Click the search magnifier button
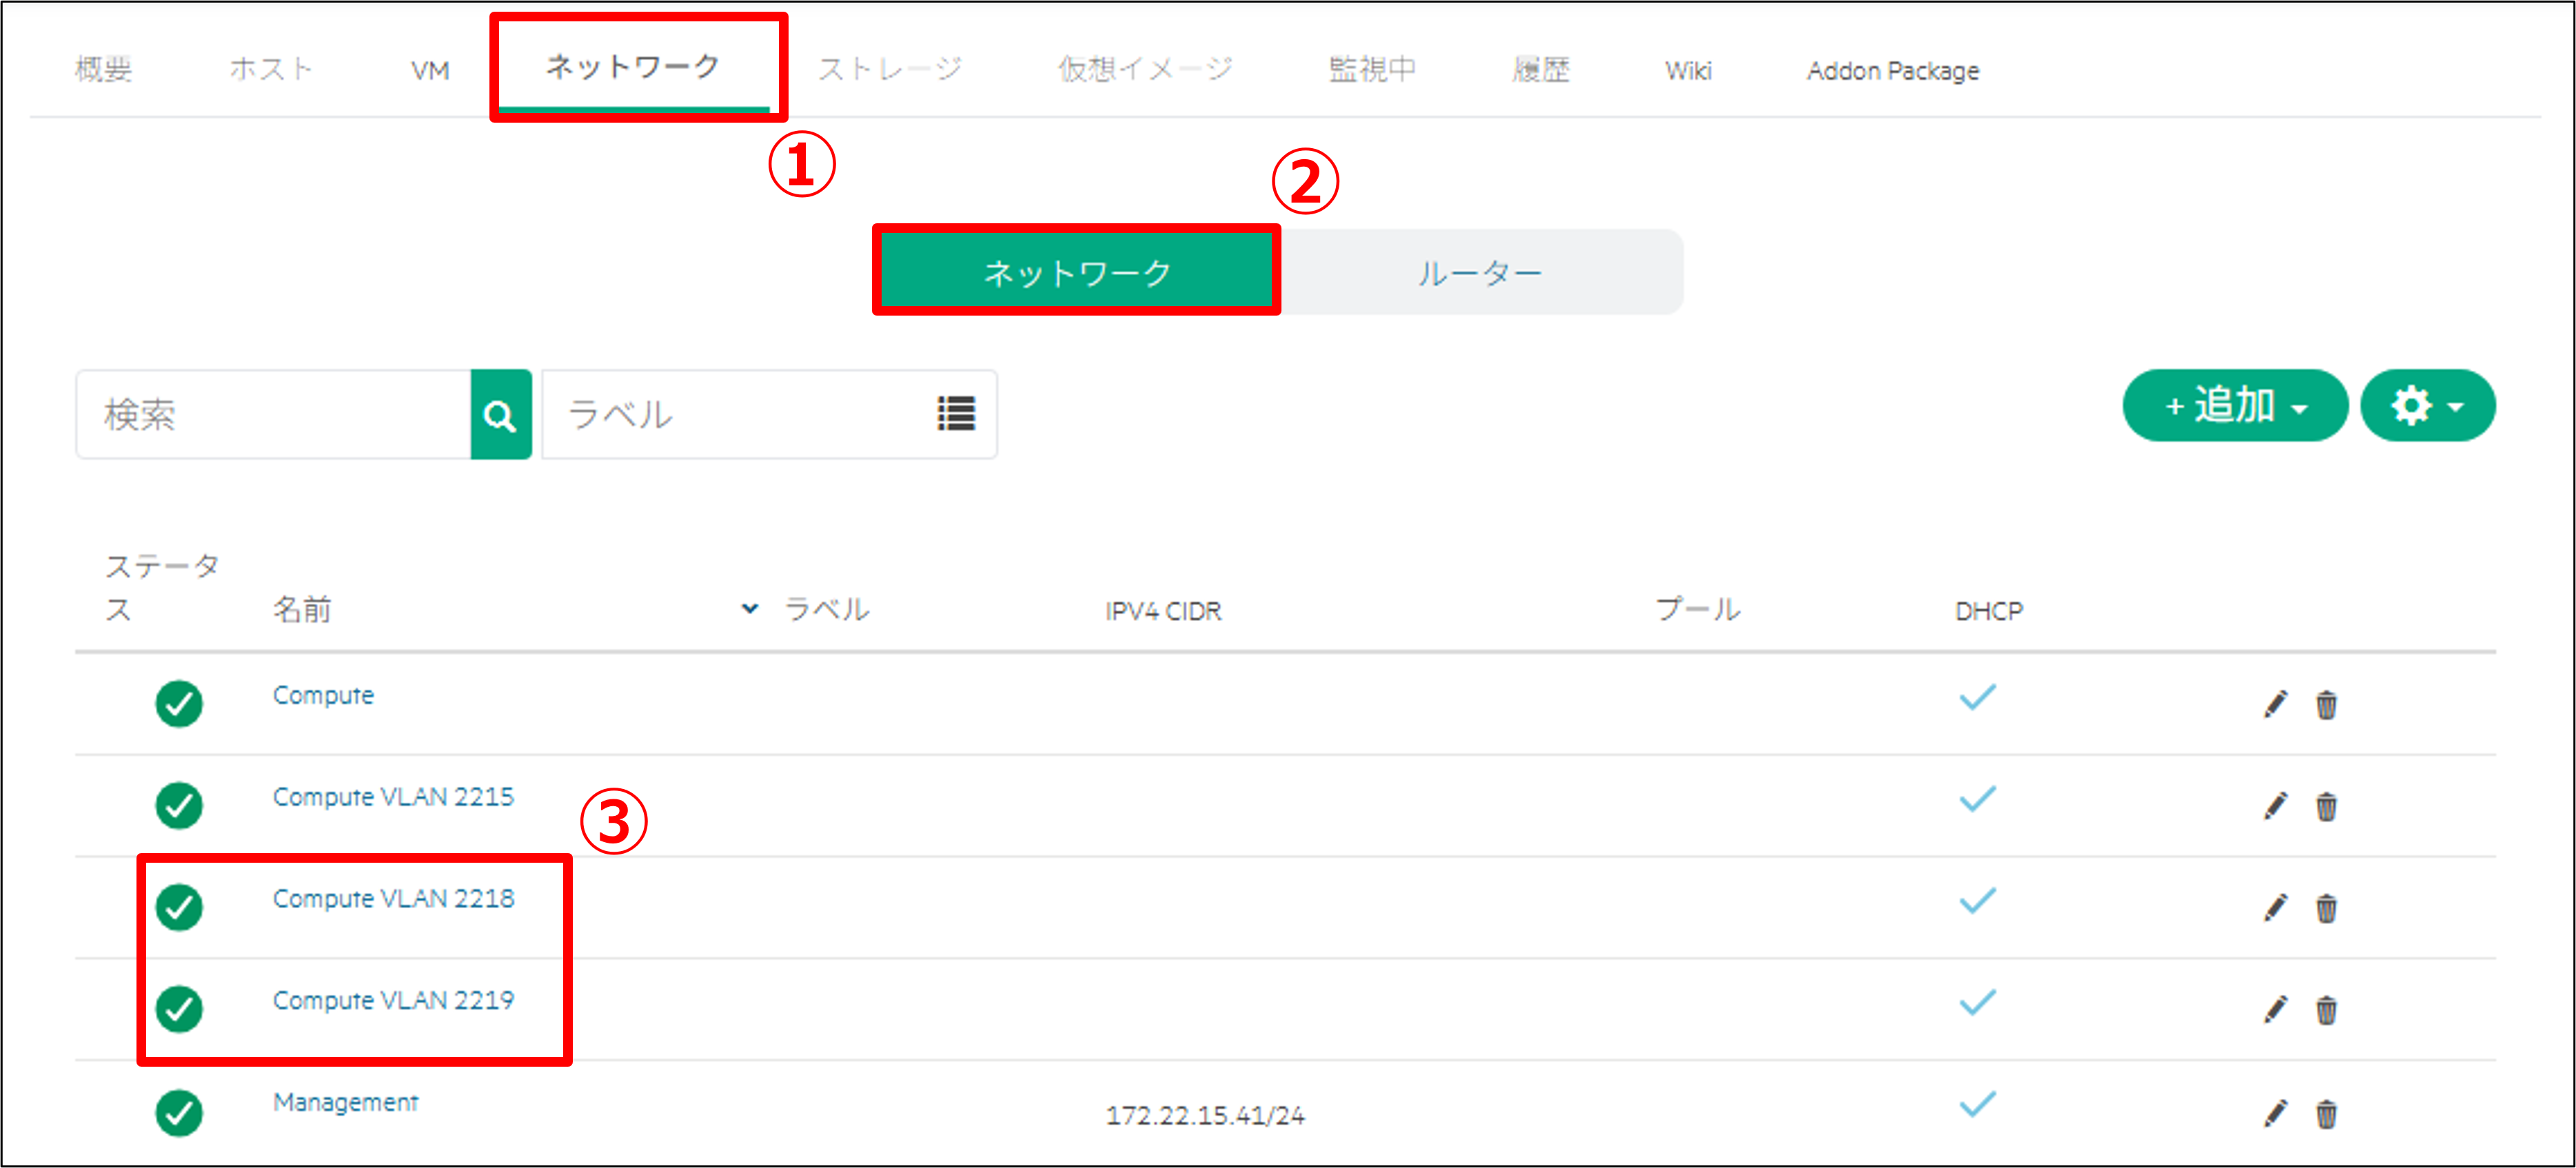 point(500,415)
